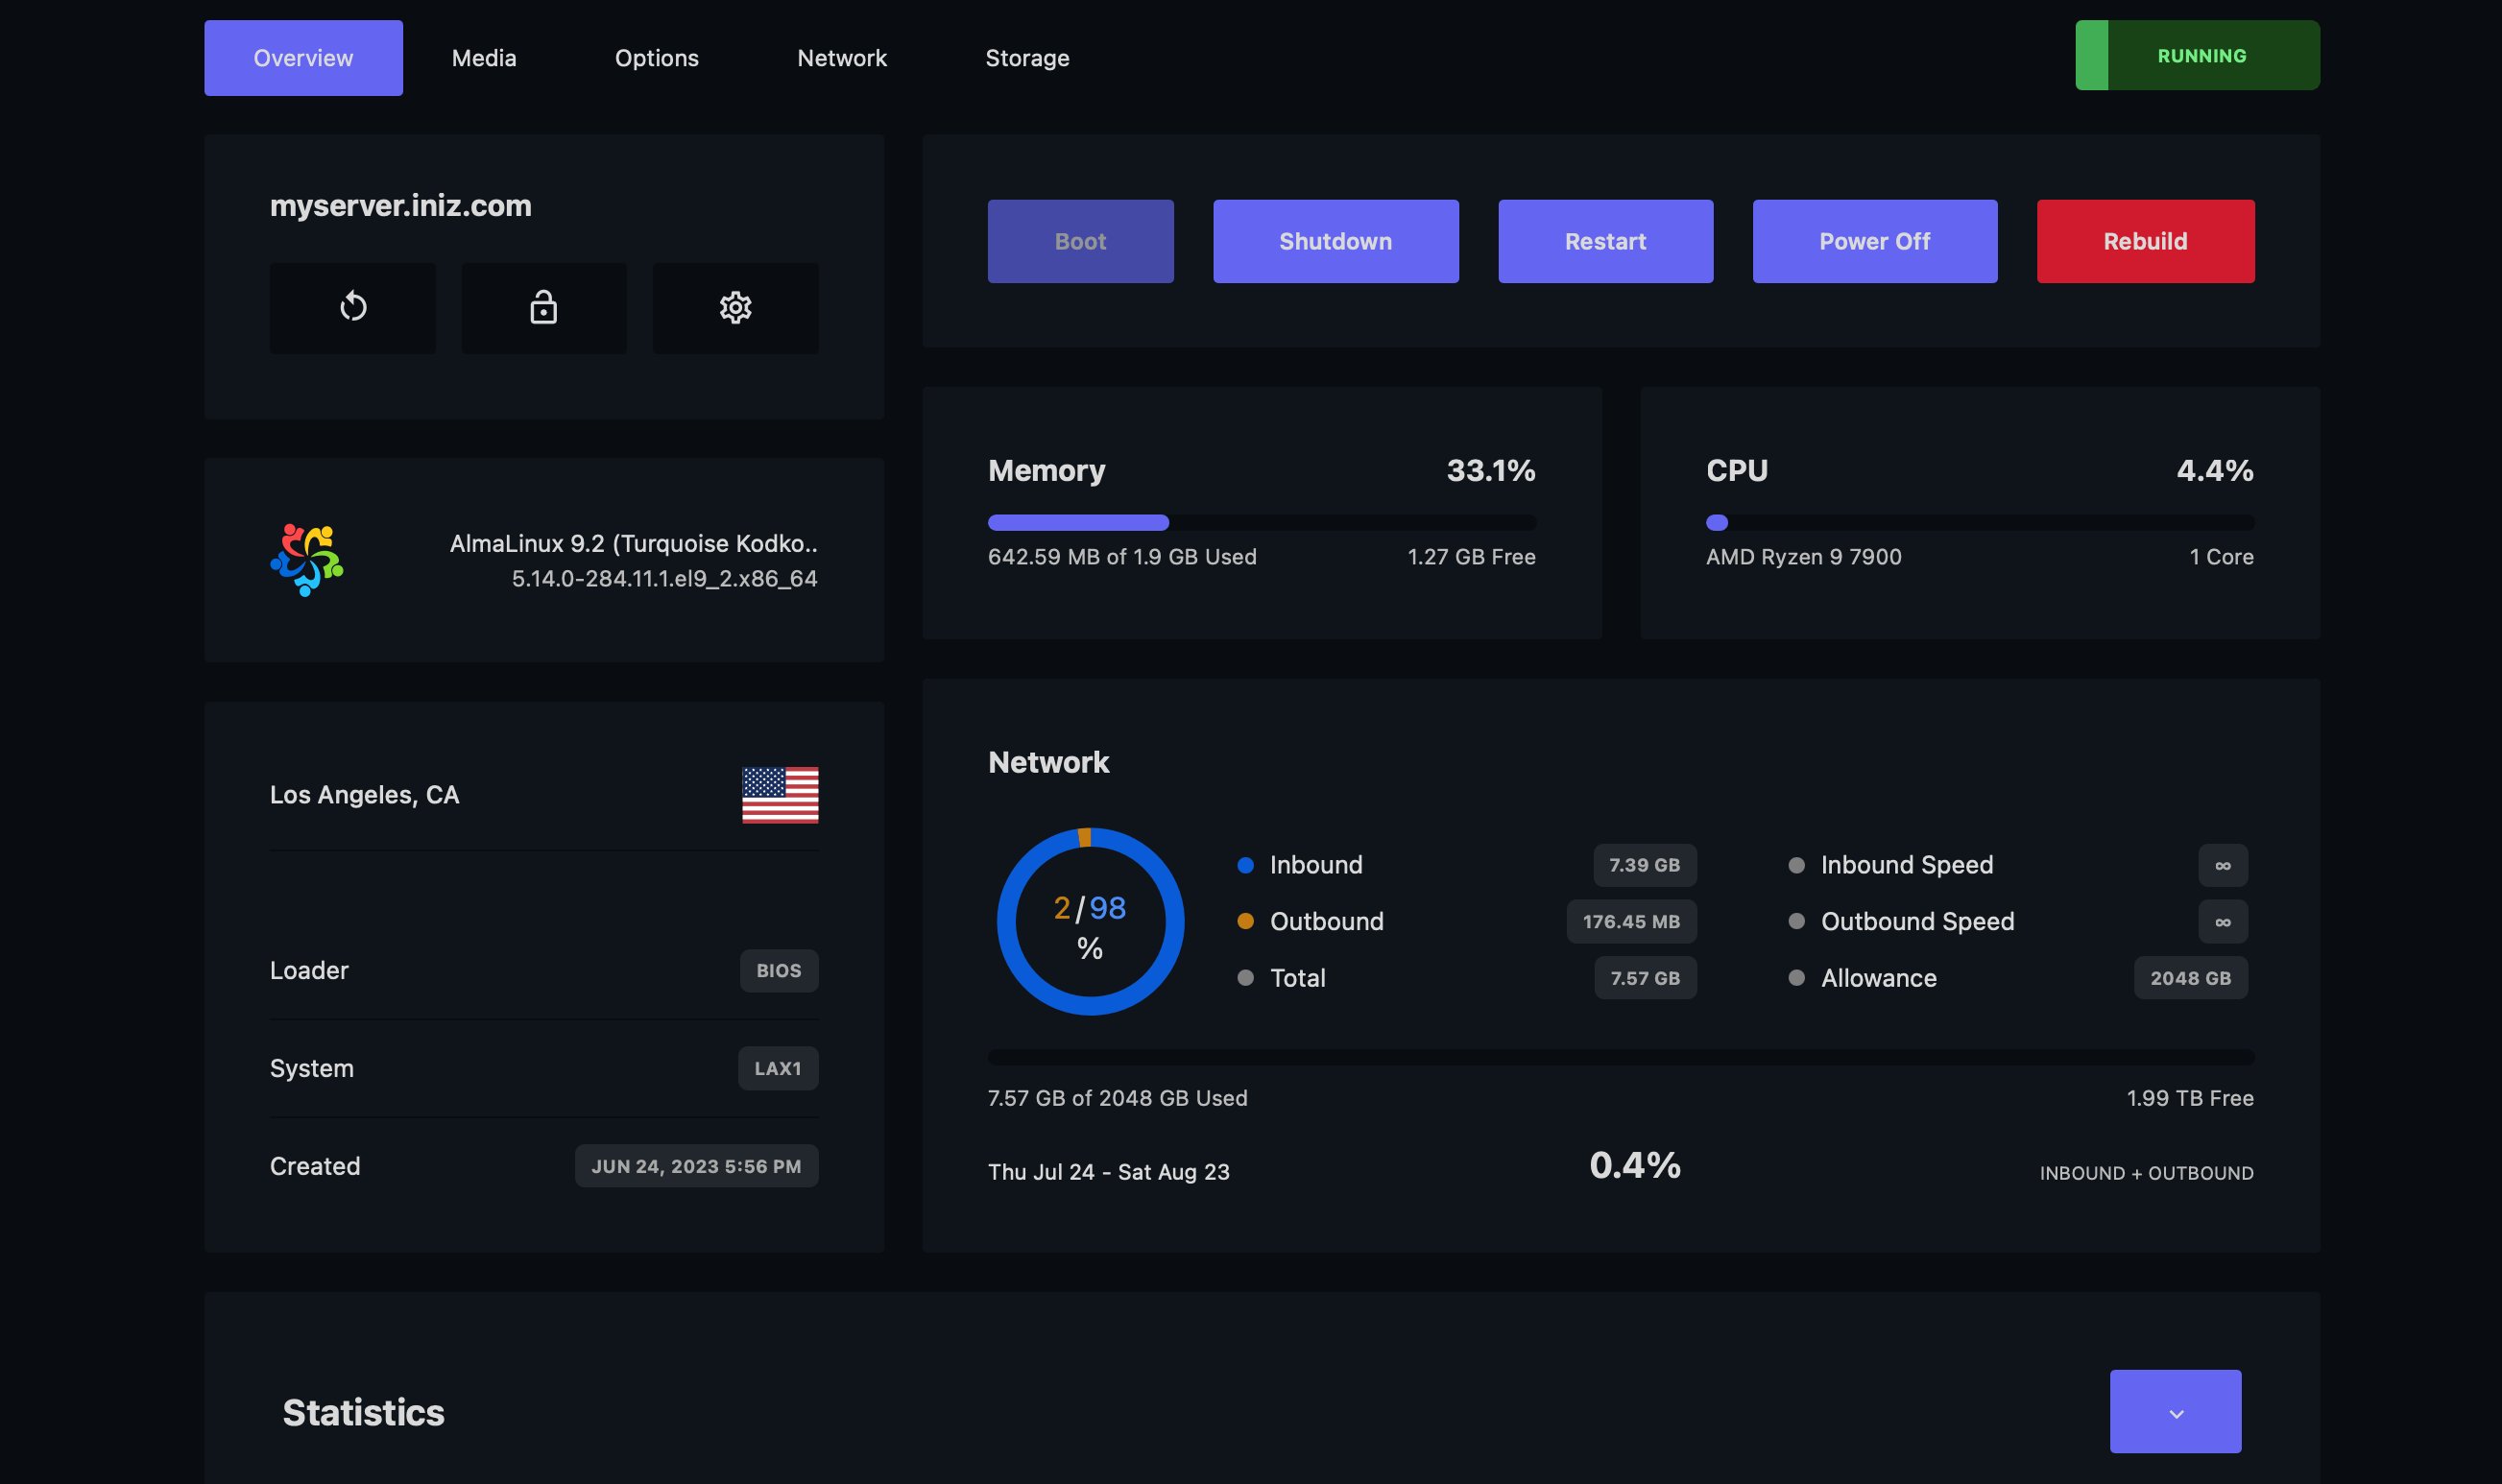Click the US flag next to Los Angeles
The height and width of the screenshot is (1484, 2502).
780,794
